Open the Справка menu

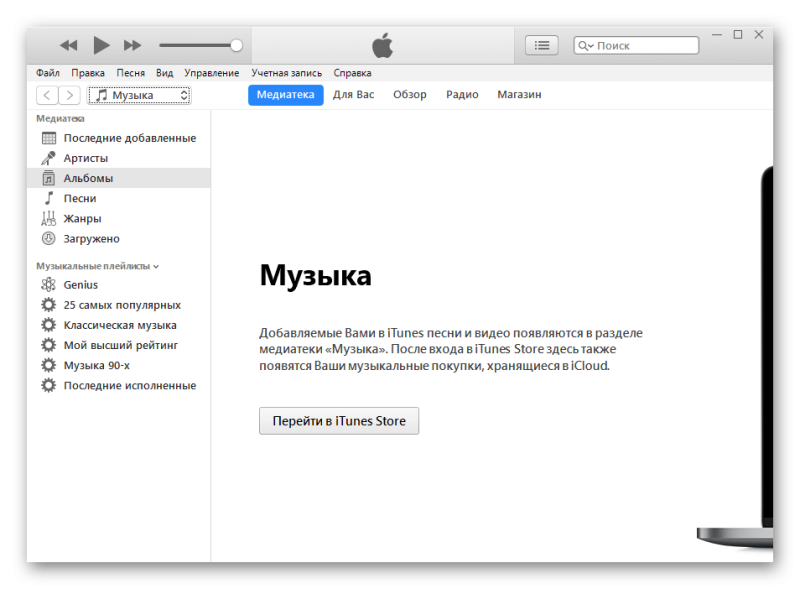(353, 73)
